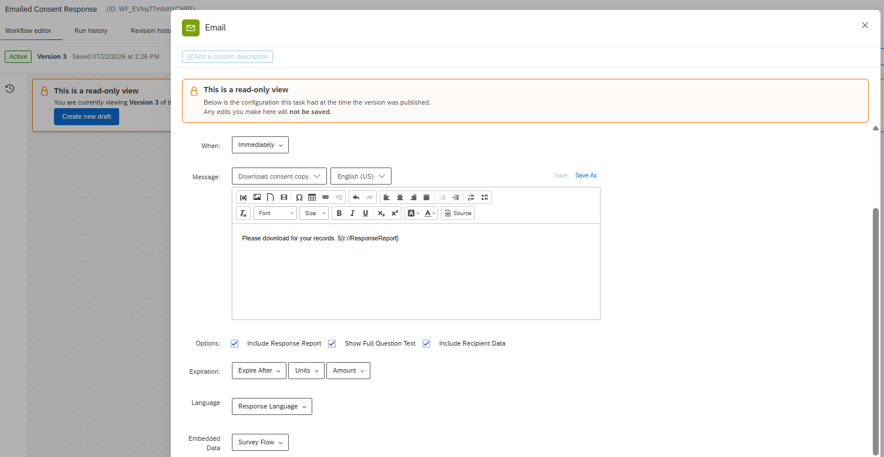Open revision history clock icon in sidebar
This screenshot has height=457, width=884.
[9, 89]
